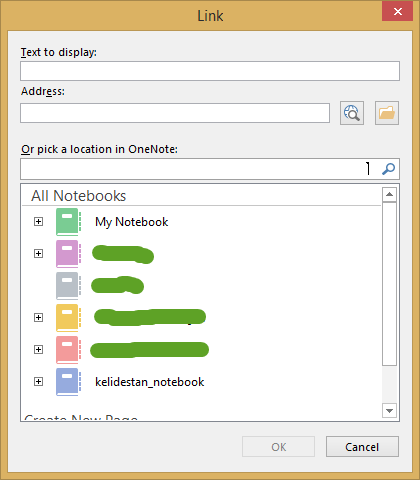Click the search magnifier in location box
Viewport: 420px width, 480px height.
tap(388, 169)
